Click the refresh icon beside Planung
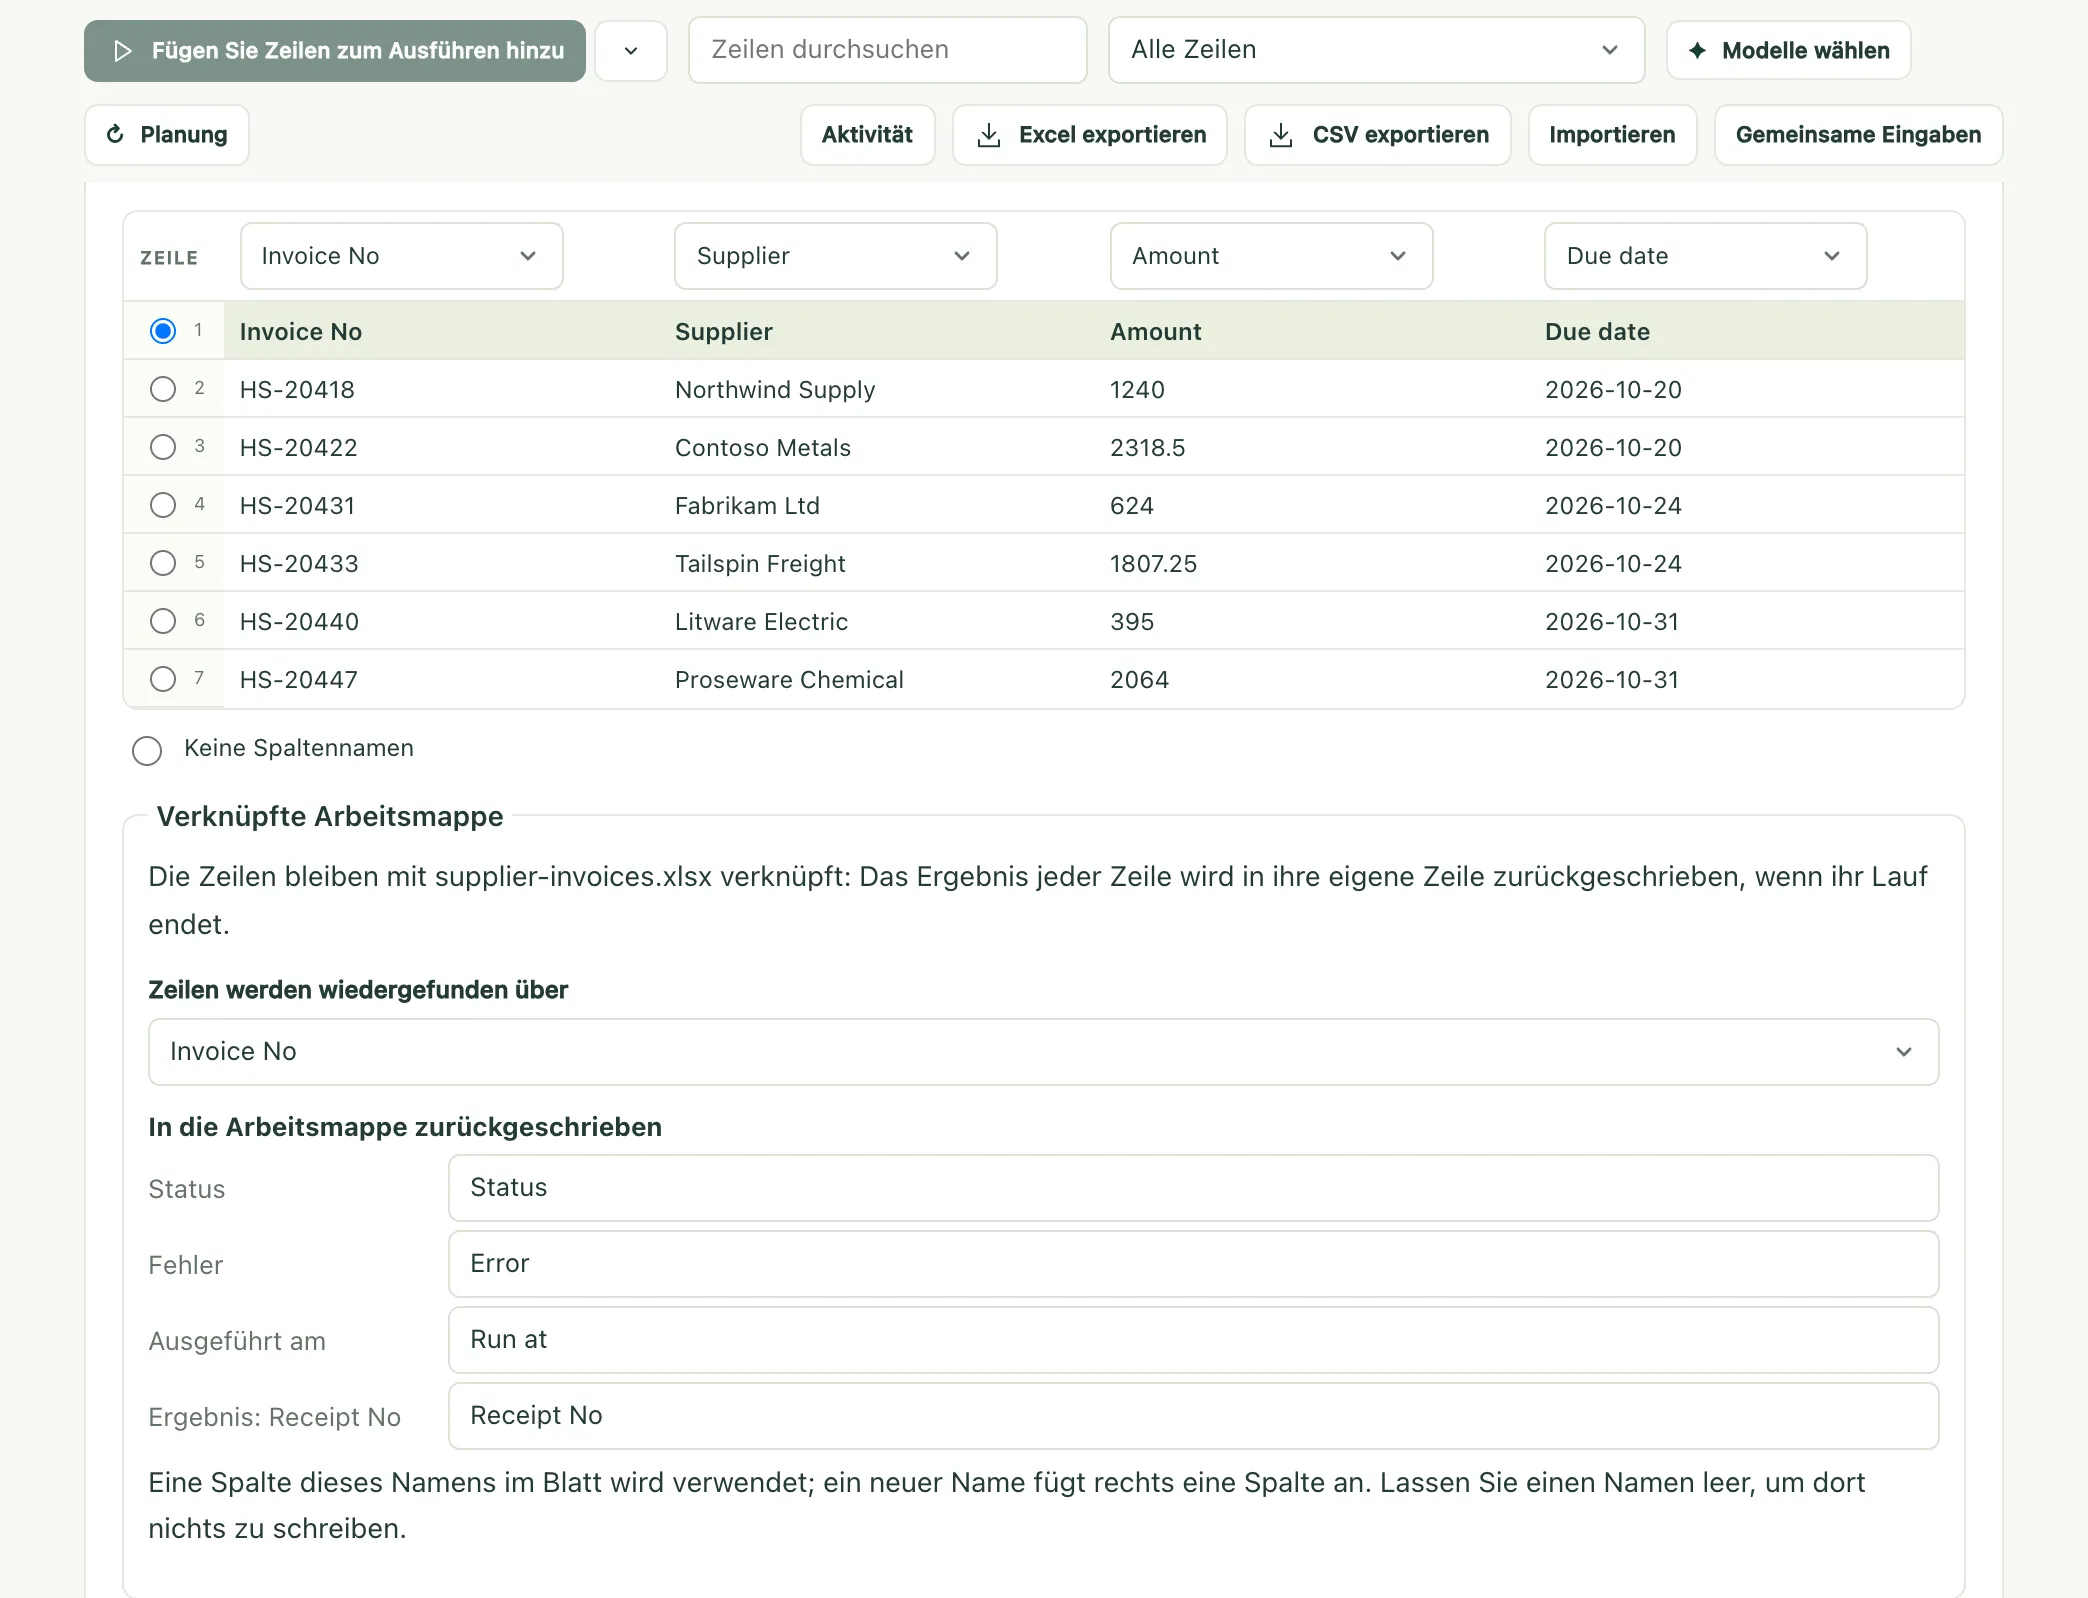This screenshot has width=2088, height=1598. 115,134
